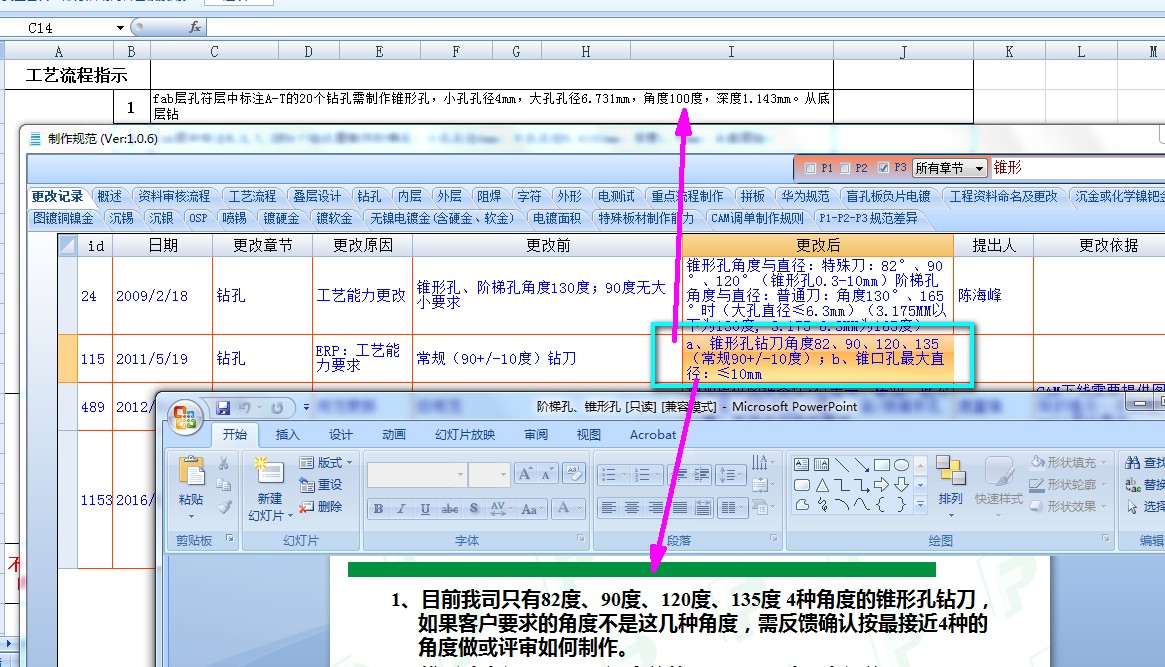Image resolution: width=1165 pixels, height=667 pixels.
Task: Click the Arrange icon in drawing group
Action: pyautogui.click(x=950, y=472)
